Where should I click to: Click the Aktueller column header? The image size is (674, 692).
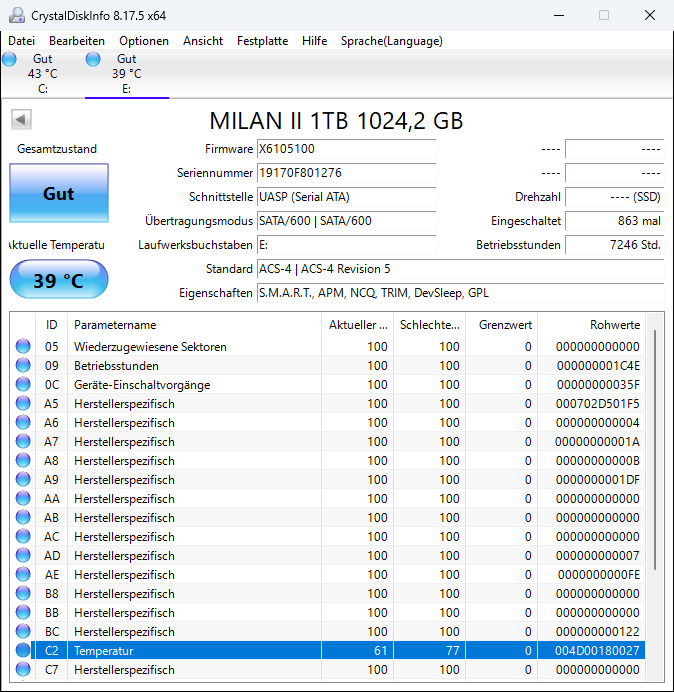[x=358, y=325]
